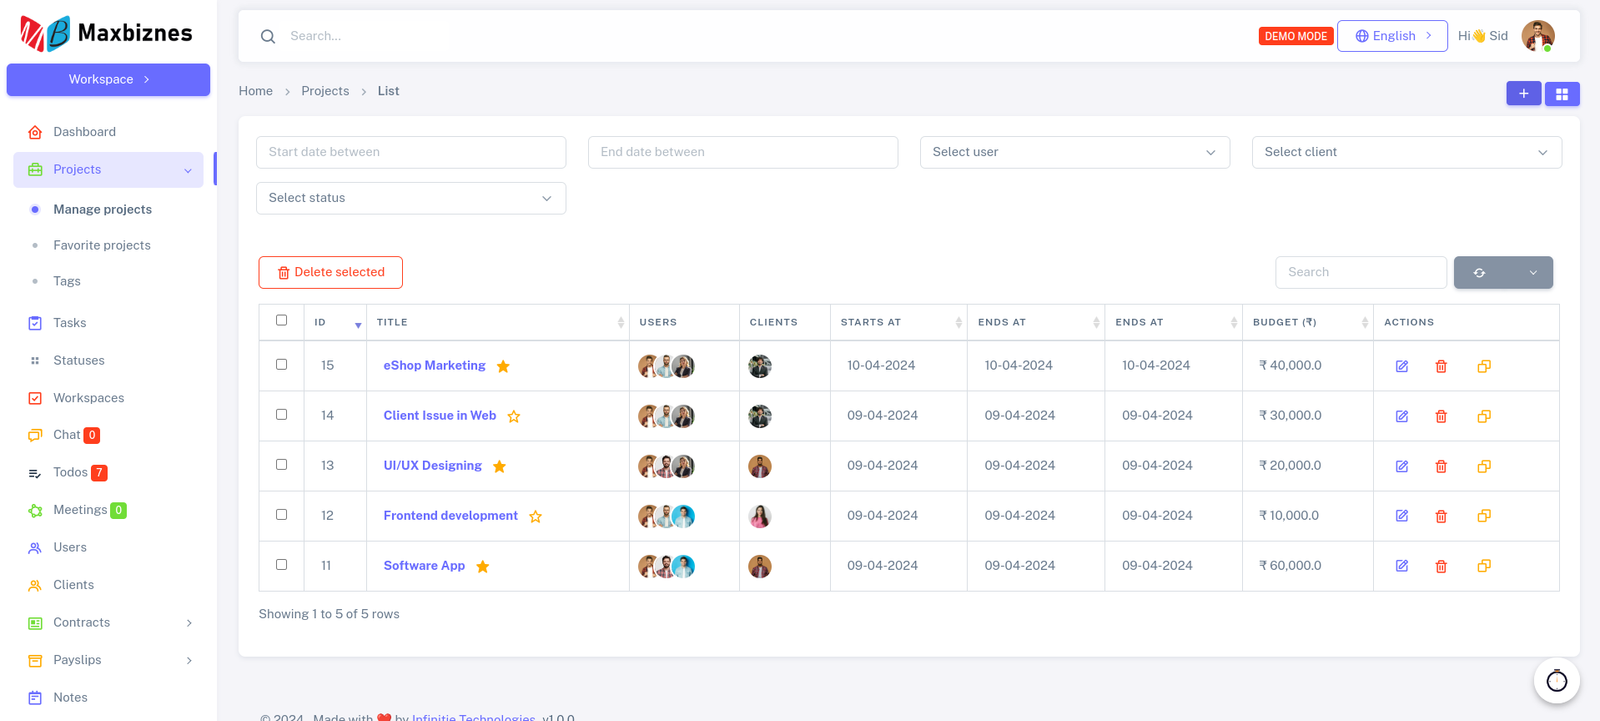The image size is (1600, 721).
Task: Click the duplicate icon for Software App
Action: [1484, 566]
